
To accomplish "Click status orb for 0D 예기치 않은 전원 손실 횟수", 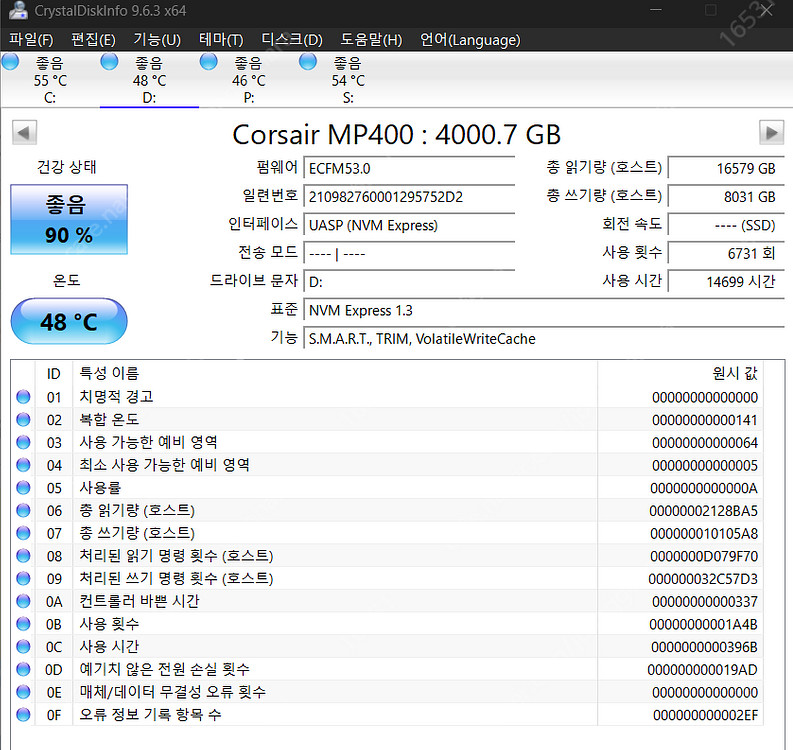I will [x=23, y=669].
